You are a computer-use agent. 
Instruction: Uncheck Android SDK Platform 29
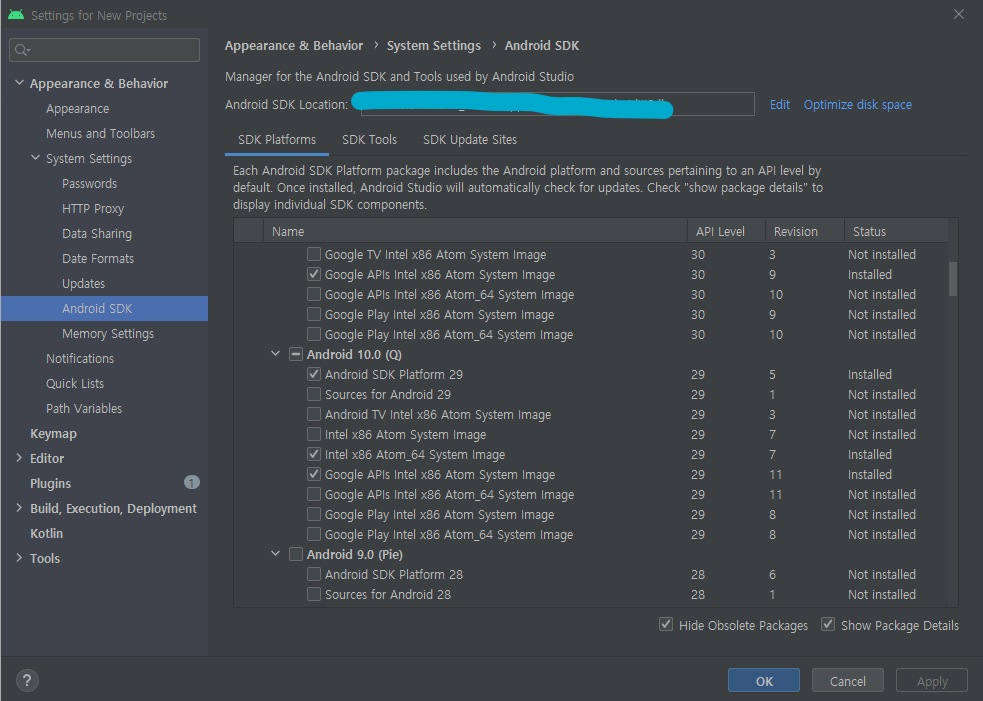click(314, 374)
